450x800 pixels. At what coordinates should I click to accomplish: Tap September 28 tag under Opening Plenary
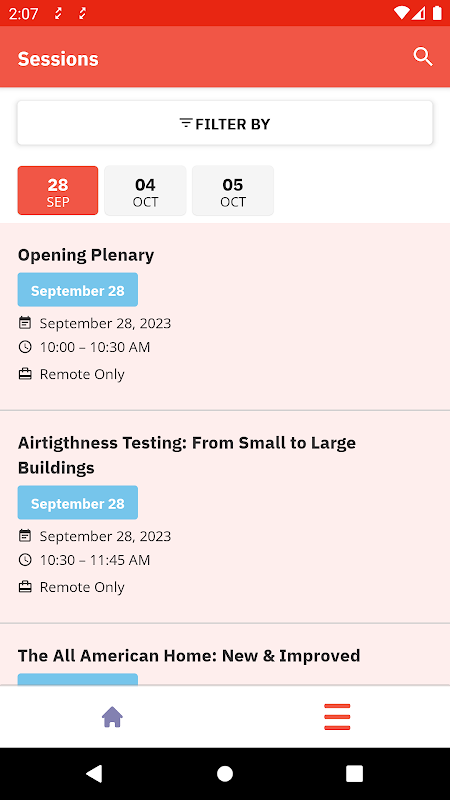78,290
